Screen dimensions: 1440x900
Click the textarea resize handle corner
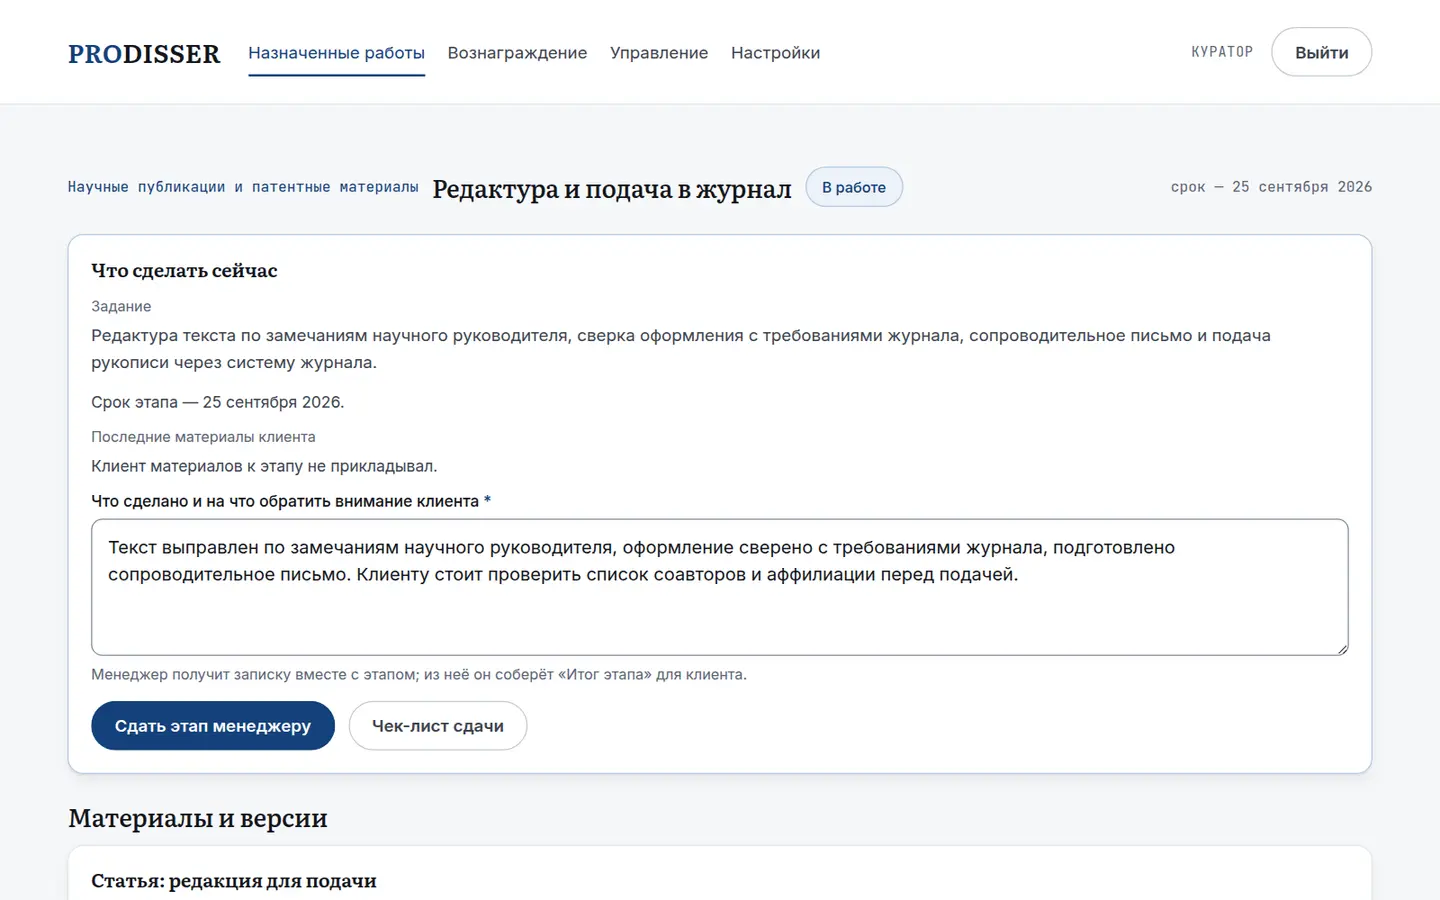(x=1342, y=649)
